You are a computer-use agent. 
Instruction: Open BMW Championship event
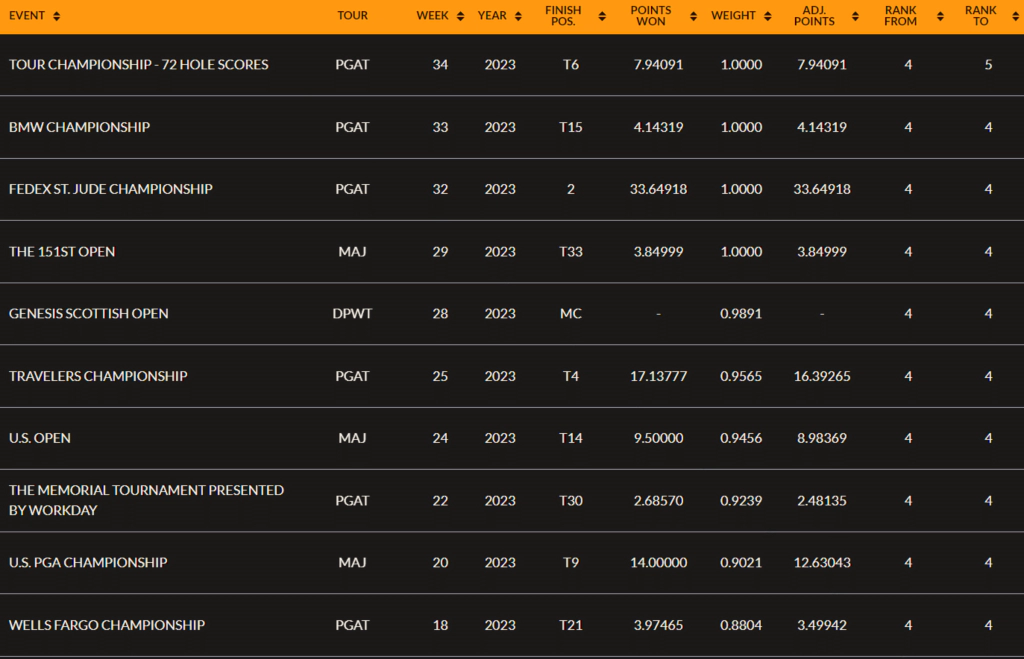point(79,127)
